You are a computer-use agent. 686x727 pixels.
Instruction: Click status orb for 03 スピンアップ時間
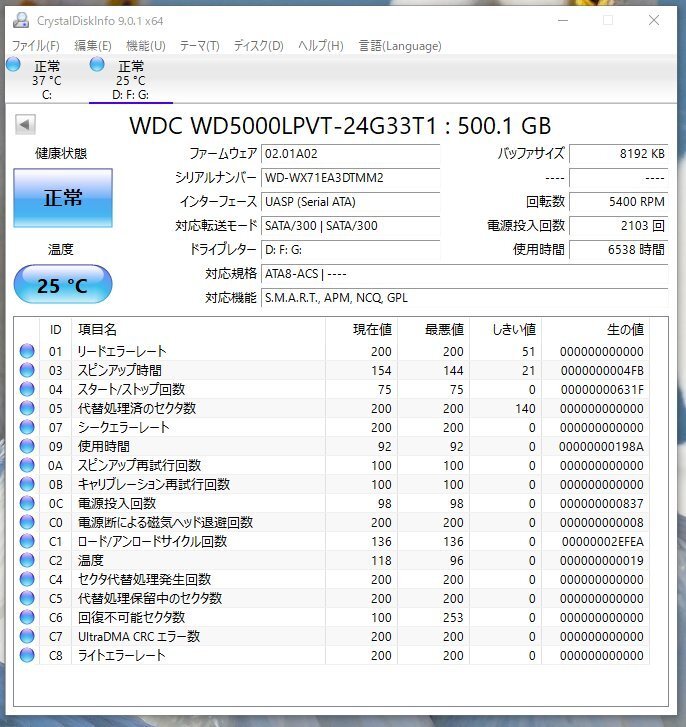pos(27,370)
